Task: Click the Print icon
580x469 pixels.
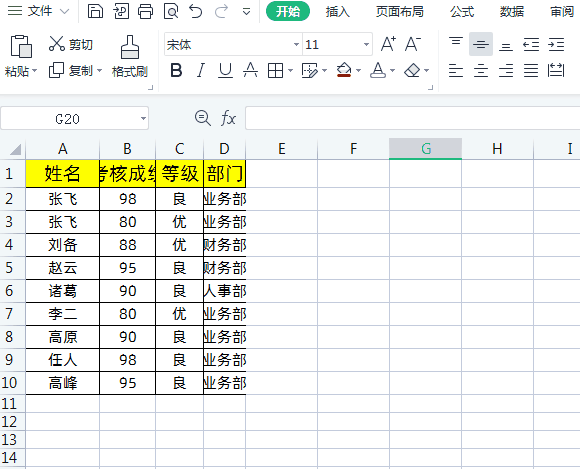Action: (x=145, y=11)
